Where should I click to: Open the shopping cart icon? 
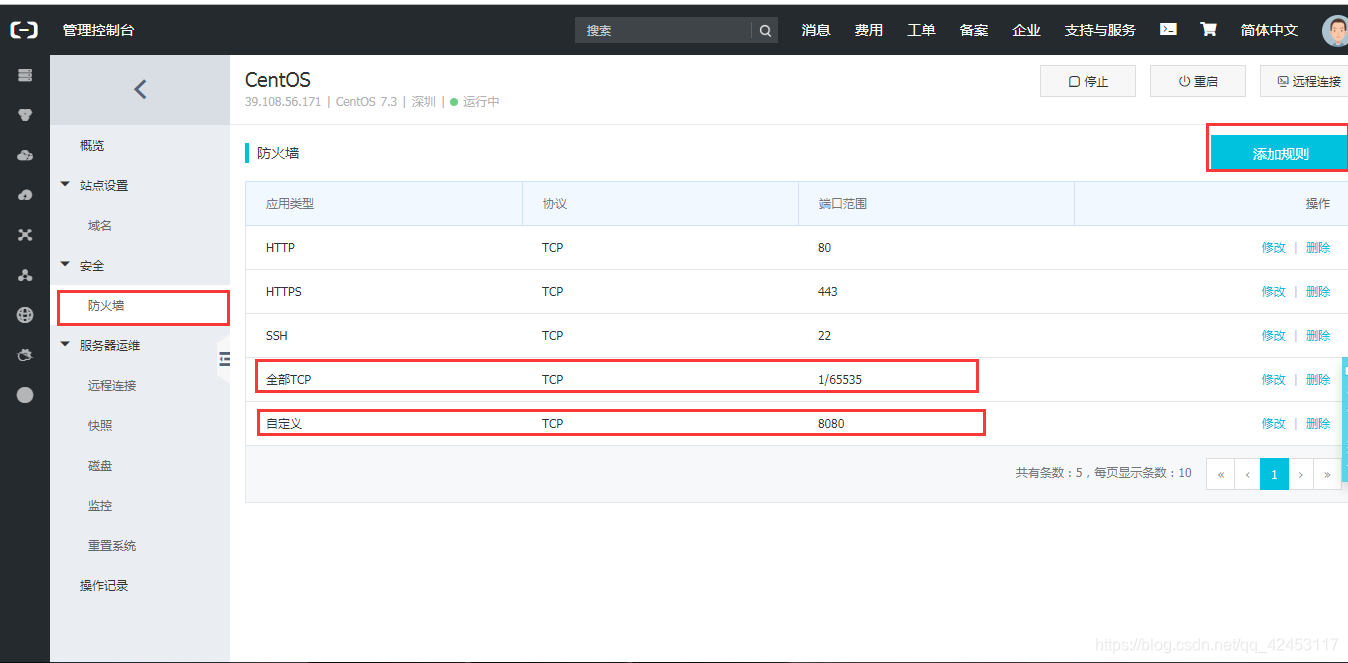tap(1208, 30)
